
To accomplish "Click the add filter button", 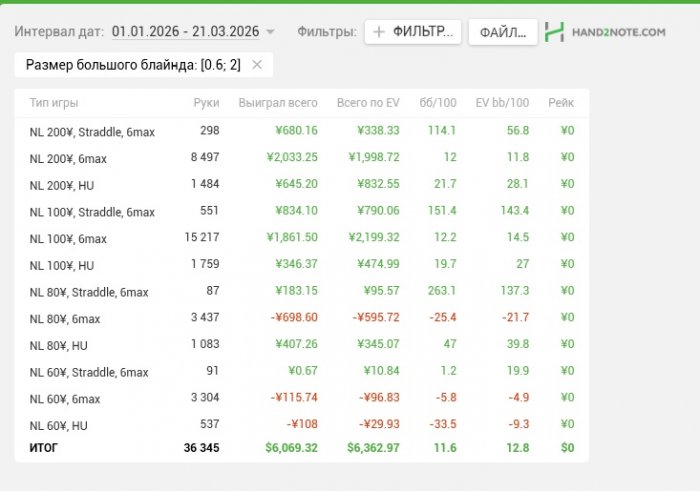I will (x=413, y=32).
